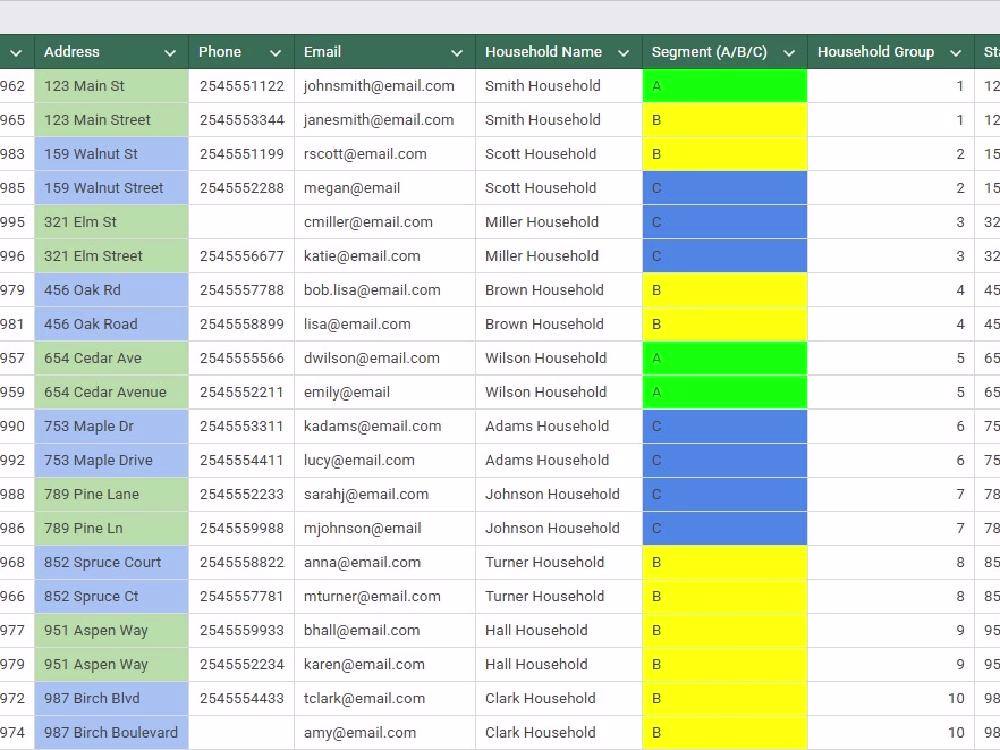Image resolution: width=1000 pixels, height=750 pixels.
Task: Select cell '321 Elm St'
Action: pos(112,222)
